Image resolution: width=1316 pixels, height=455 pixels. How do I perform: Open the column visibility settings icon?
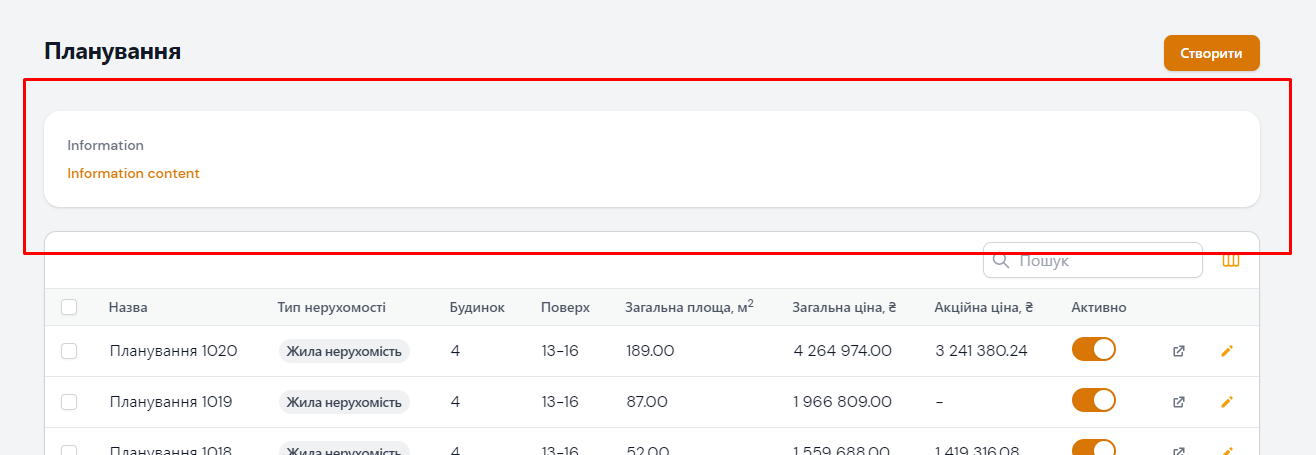point(1231,261)
